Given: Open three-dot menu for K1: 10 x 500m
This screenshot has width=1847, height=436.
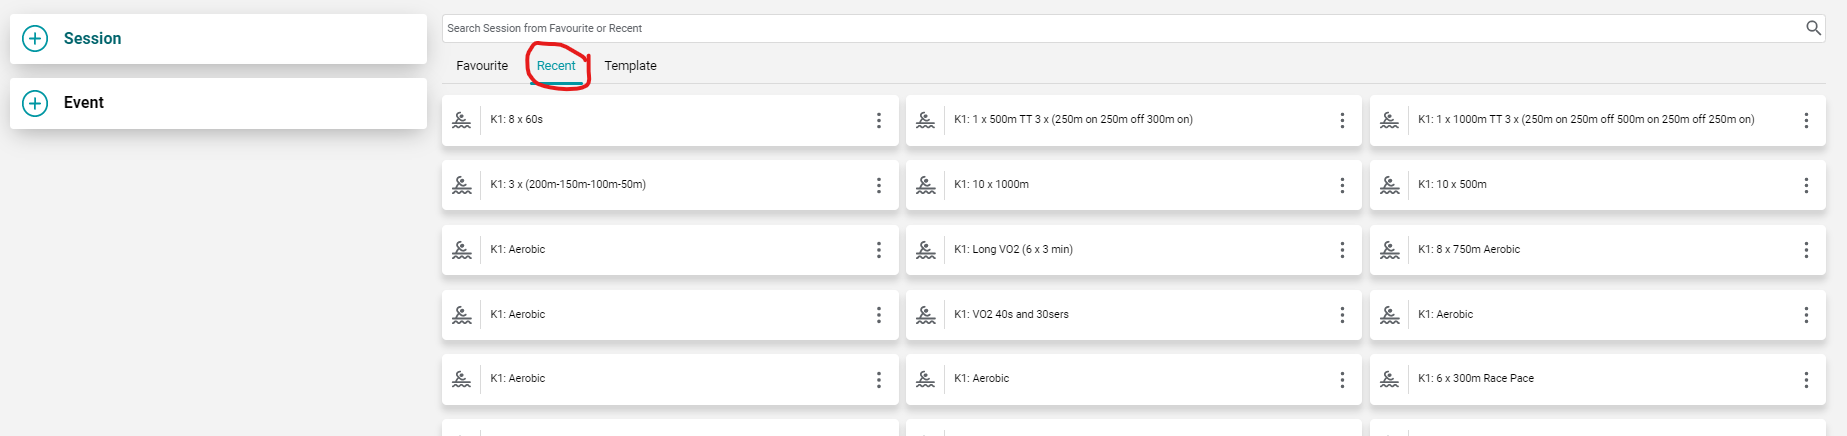Looking at the screenshot, I should click(1806, 185).
